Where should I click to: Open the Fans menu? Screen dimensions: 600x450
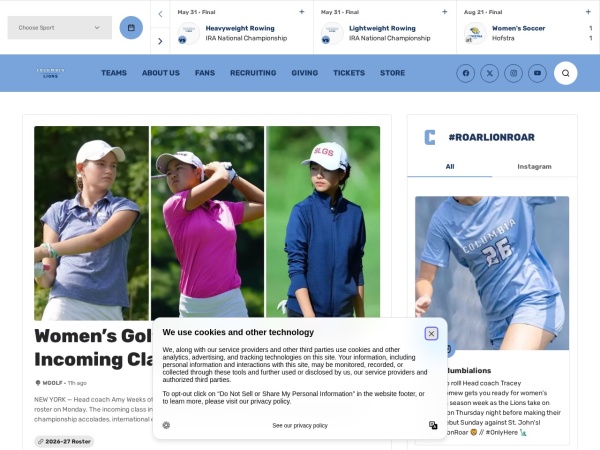205,73
